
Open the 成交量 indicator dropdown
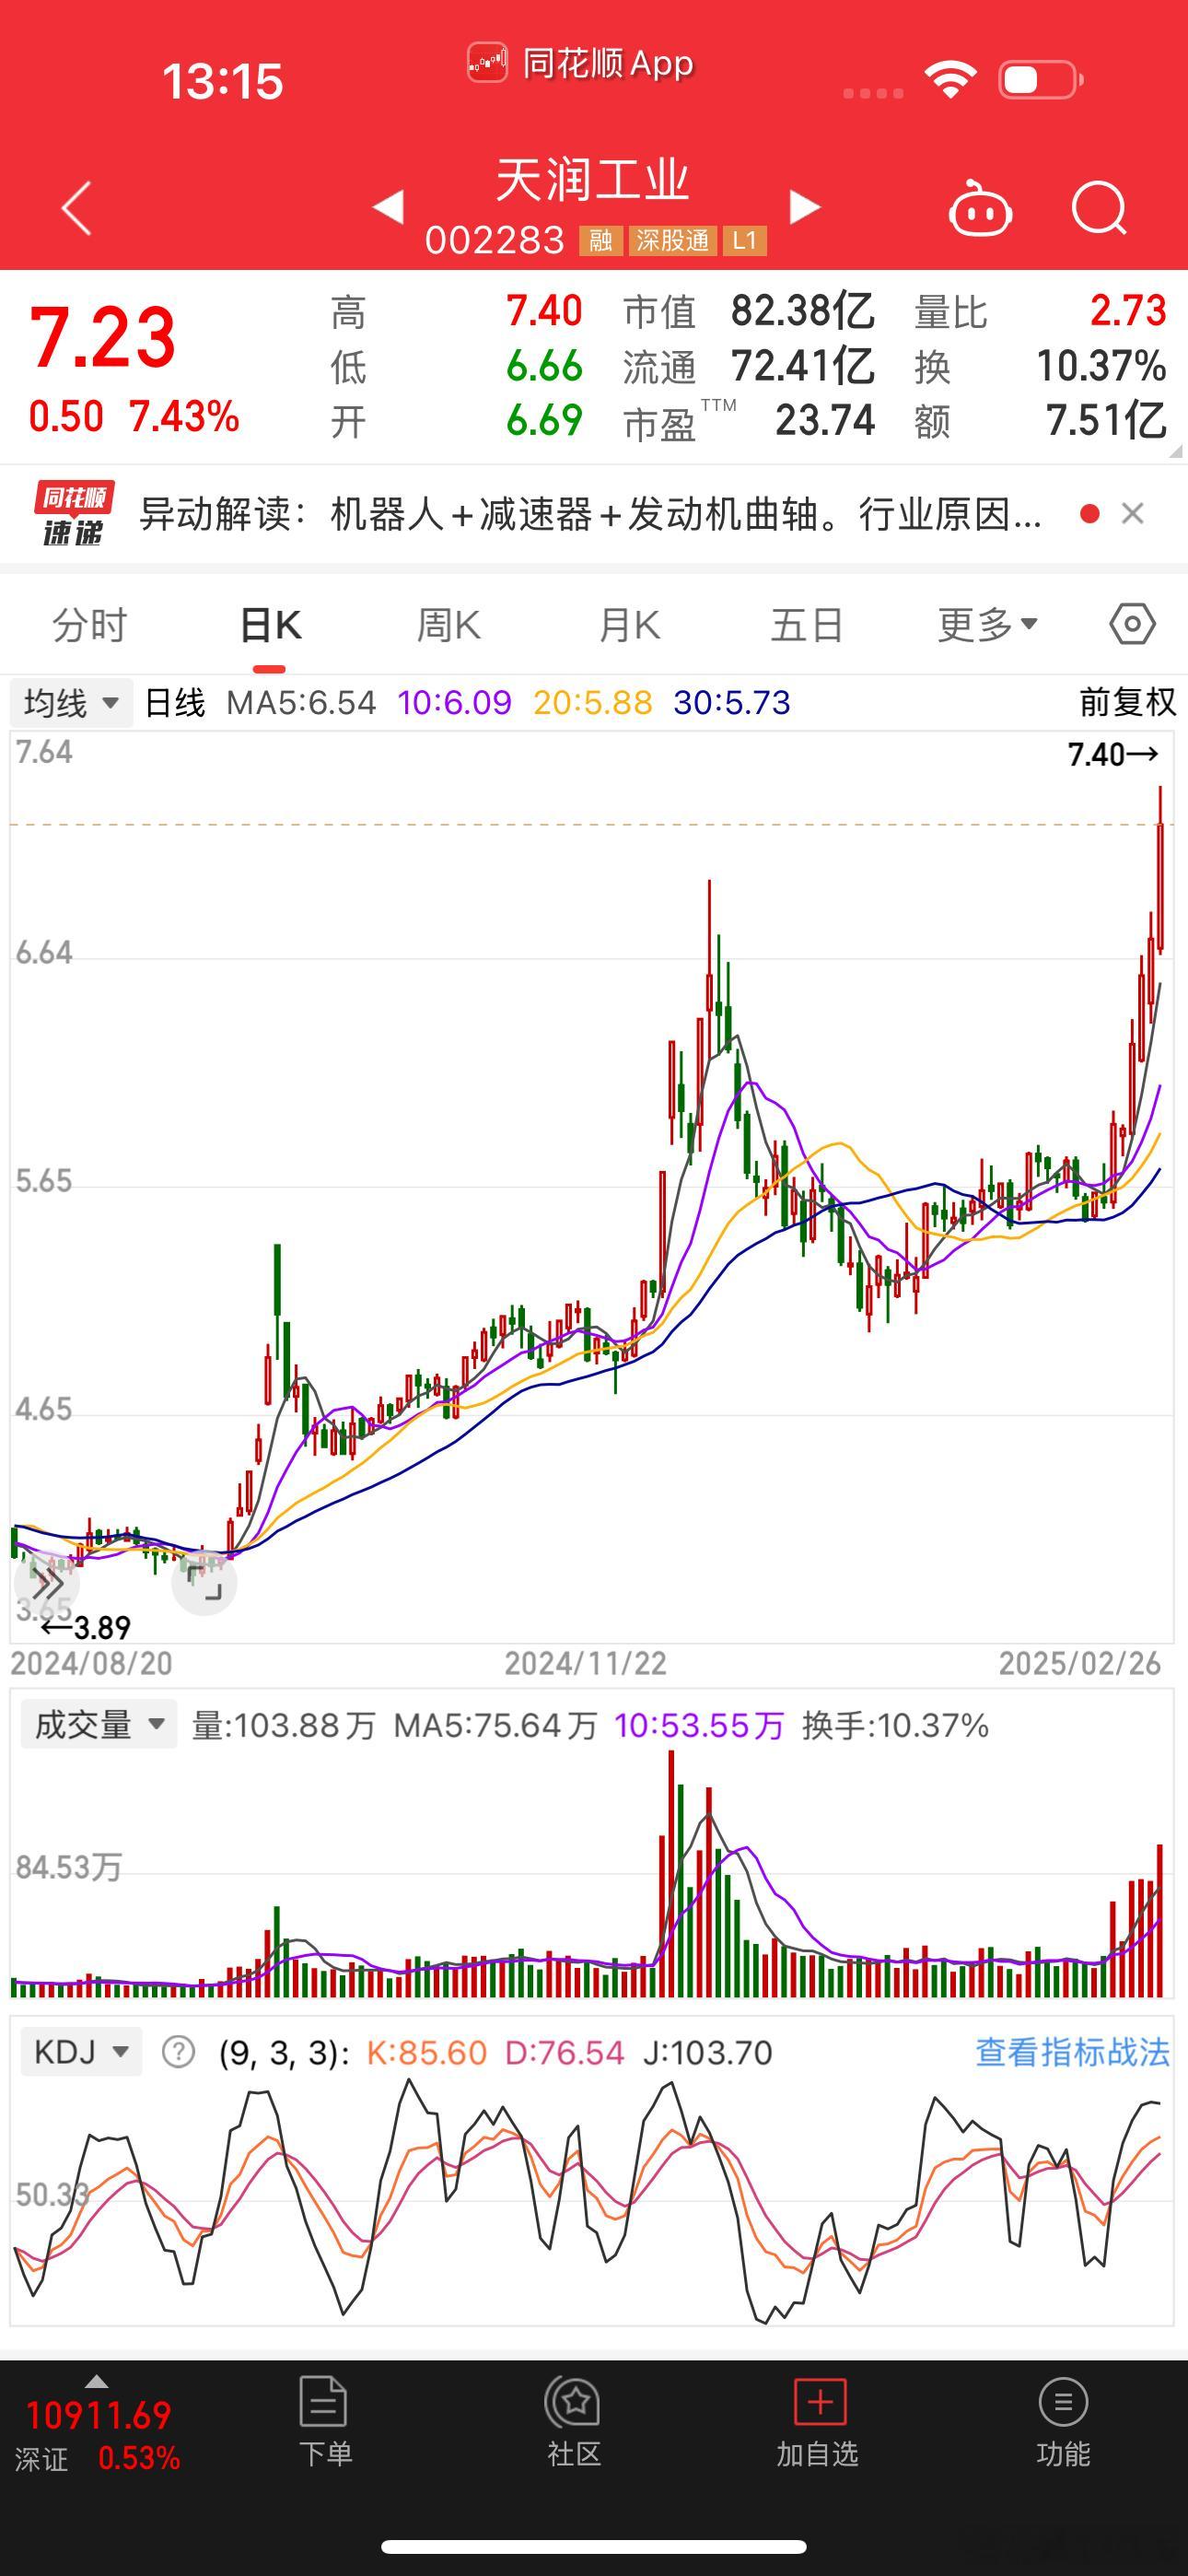tap(99, 1725)
